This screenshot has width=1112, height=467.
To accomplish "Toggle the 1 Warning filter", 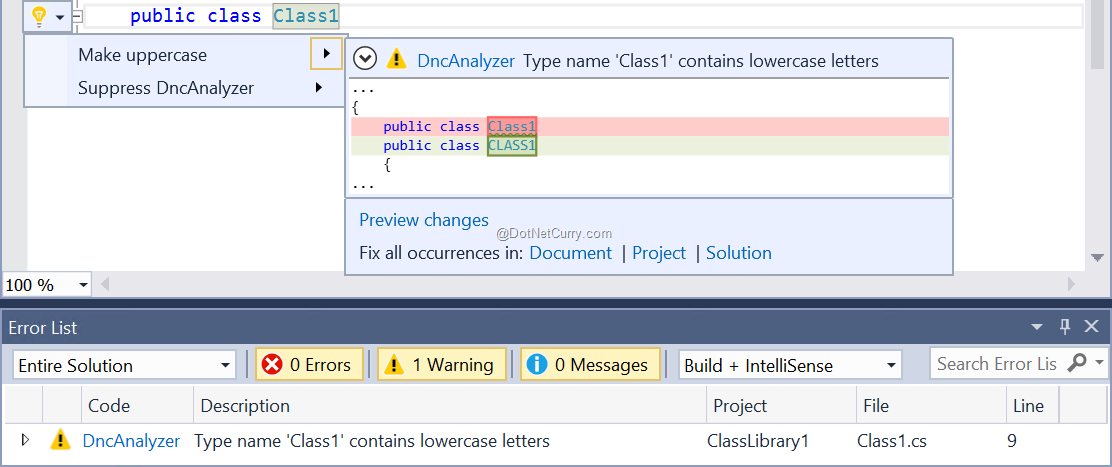I will pos(442,365).
